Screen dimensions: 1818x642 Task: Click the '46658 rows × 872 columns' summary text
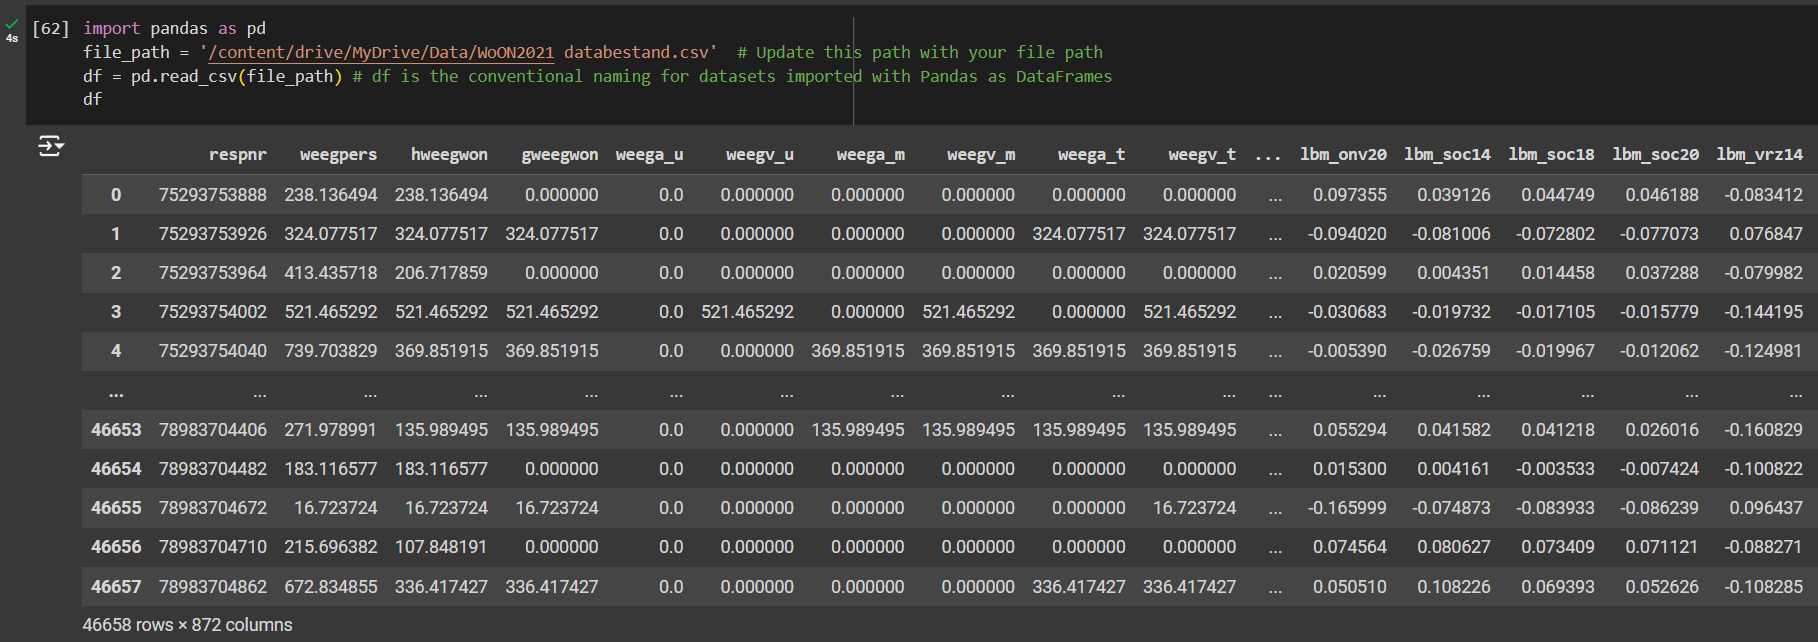(187, 625)
